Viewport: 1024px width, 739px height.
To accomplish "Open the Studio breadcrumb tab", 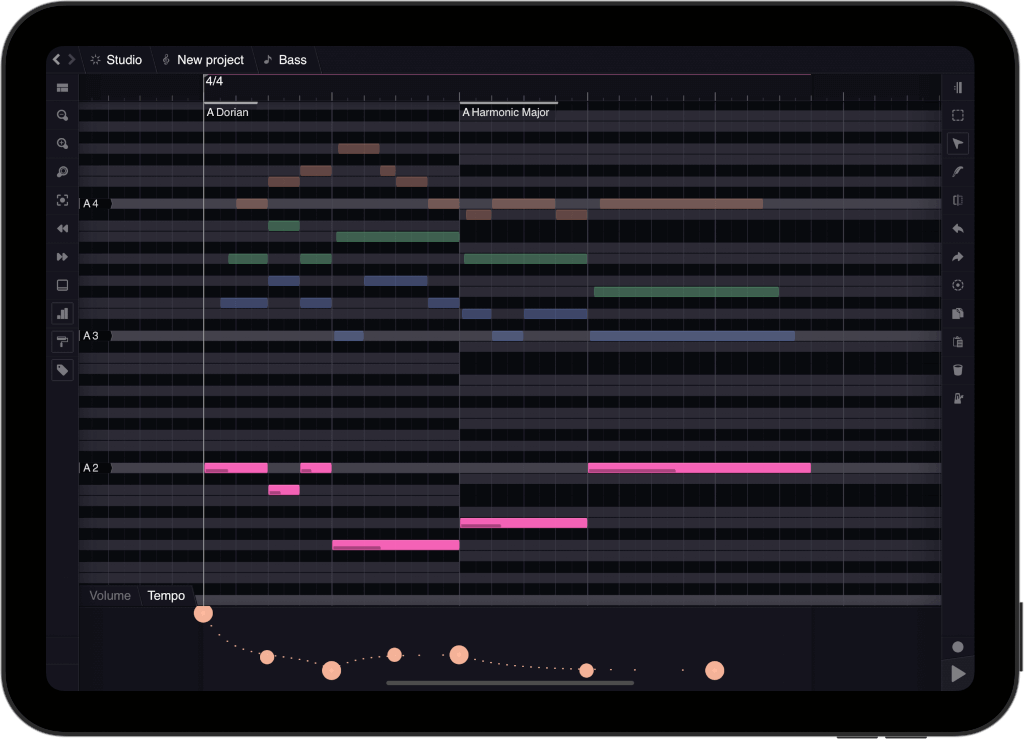I will coord(116,60).
